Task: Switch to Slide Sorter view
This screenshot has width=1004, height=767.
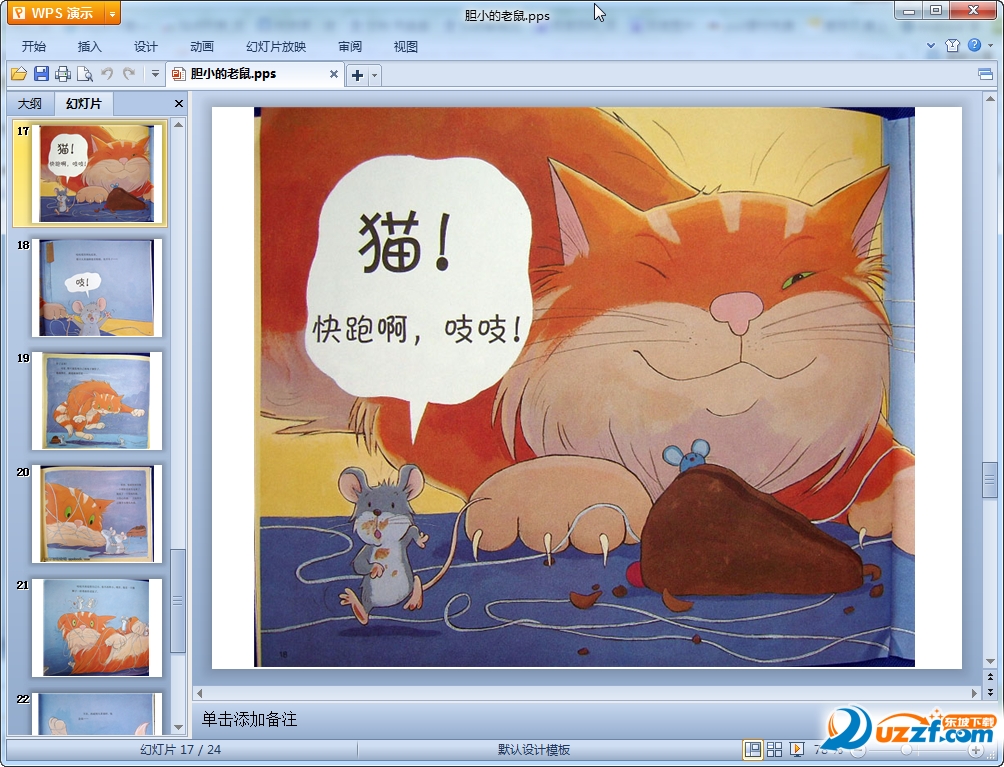Action: 774,749
